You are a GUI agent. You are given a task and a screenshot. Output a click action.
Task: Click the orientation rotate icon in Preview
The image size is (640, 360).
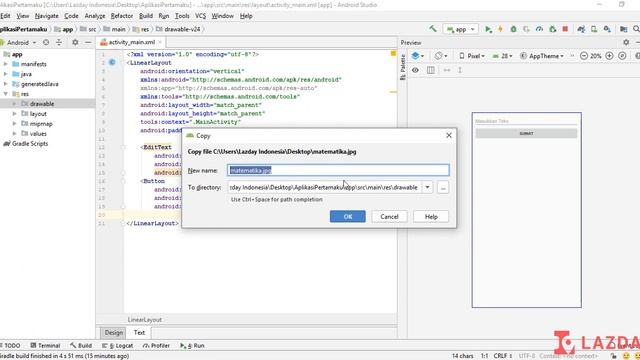440,56
